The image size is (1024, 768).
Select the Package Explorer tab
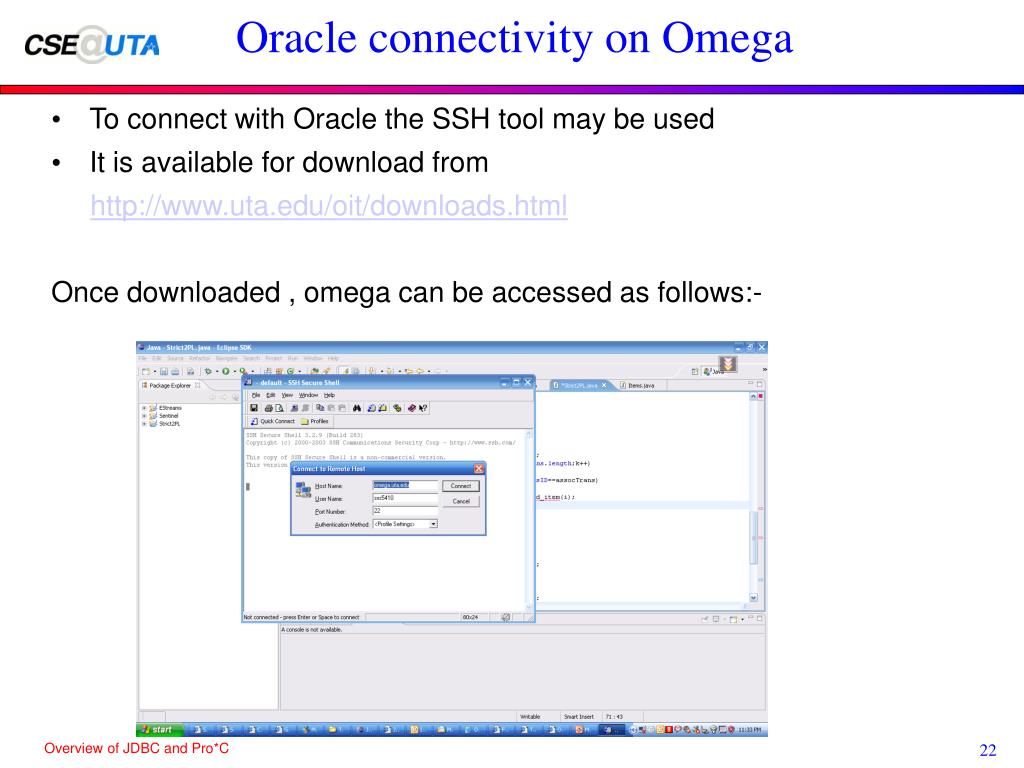pyautogui.click(x=171, y=385)
